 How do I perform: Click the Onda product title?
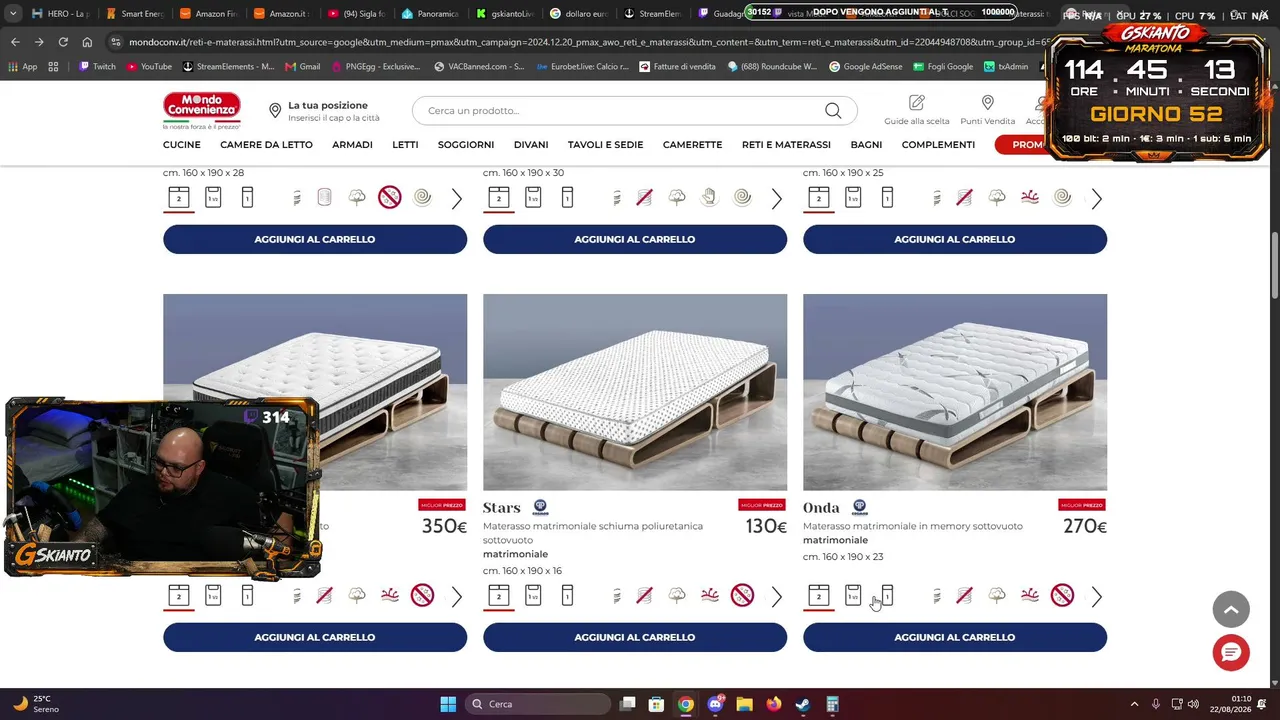coord(821,508)
